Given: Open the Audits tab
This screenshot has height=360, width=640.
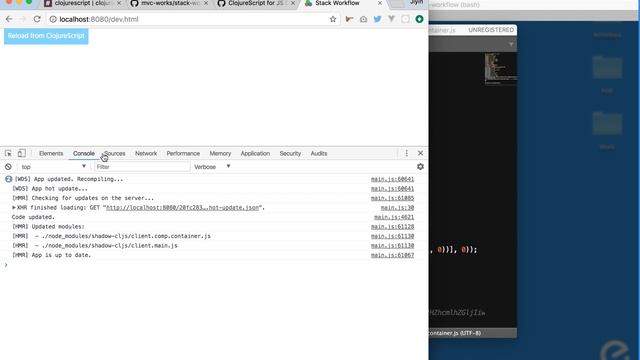Looking at the screenshot, I should click(318, 153).
